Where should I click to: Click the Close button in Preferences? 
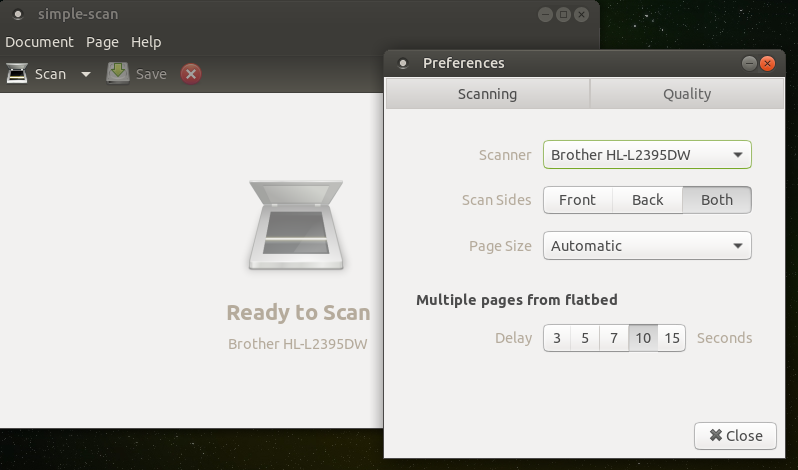pyautogui.click(x=735, y=436)
